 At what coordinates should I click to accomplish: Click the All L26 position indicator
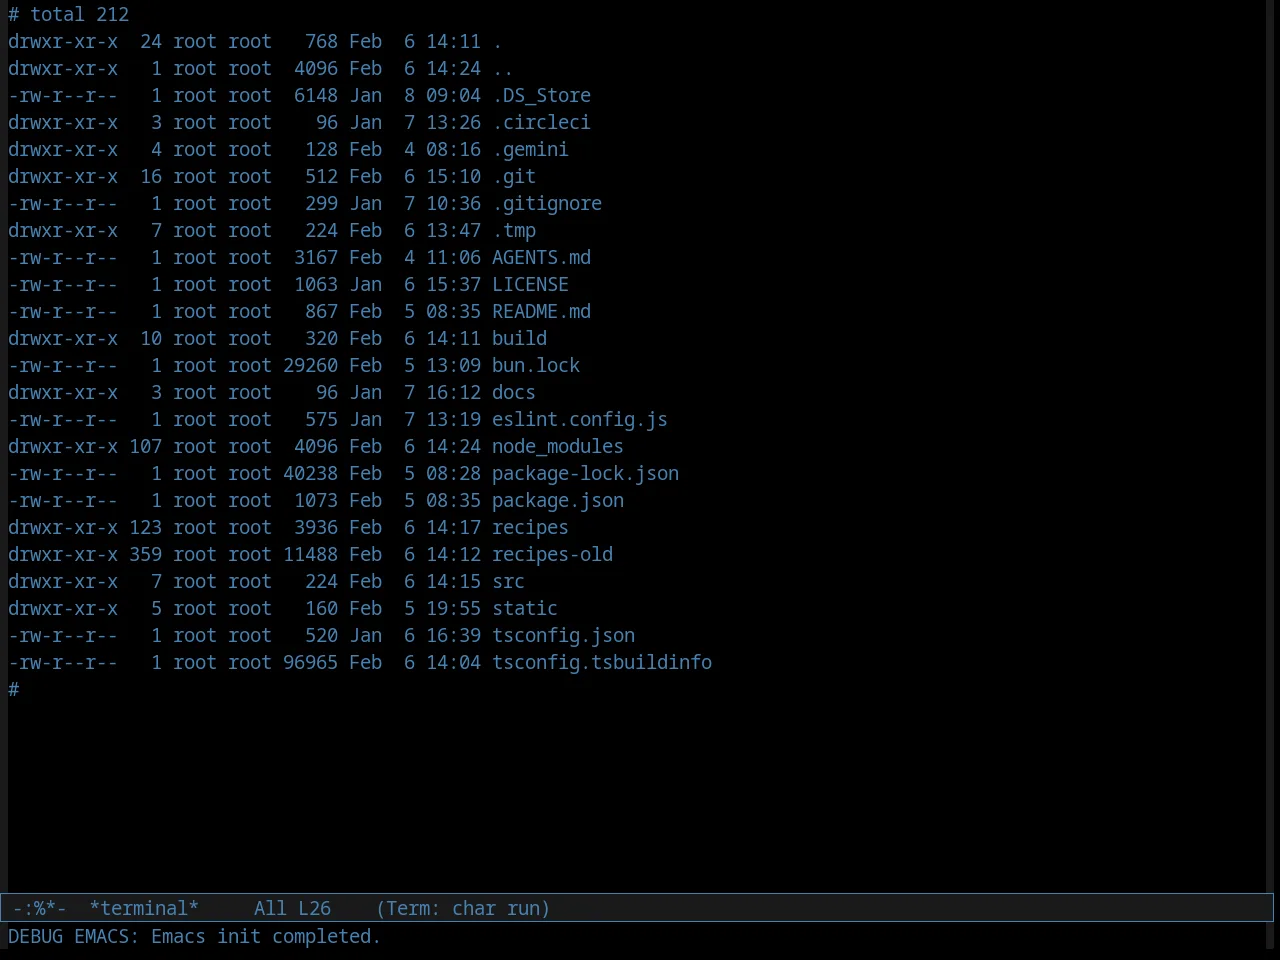(x=292, y=908)
